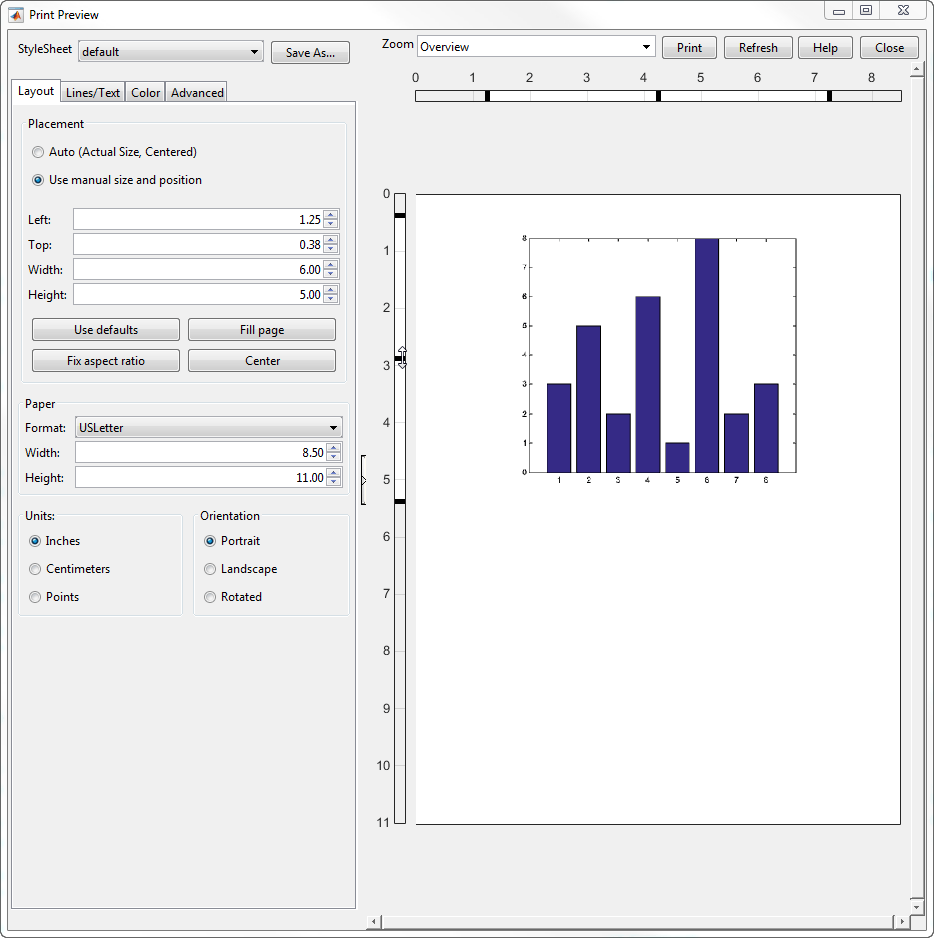Click the Top position input field

(198, 245)
